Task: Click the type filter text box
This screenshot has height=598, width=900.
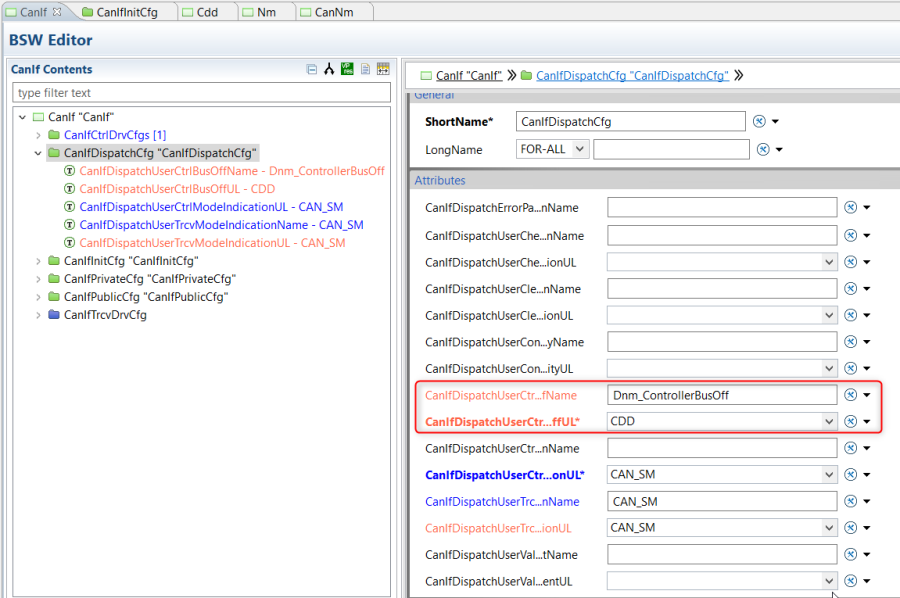Action: pos(201,93)
